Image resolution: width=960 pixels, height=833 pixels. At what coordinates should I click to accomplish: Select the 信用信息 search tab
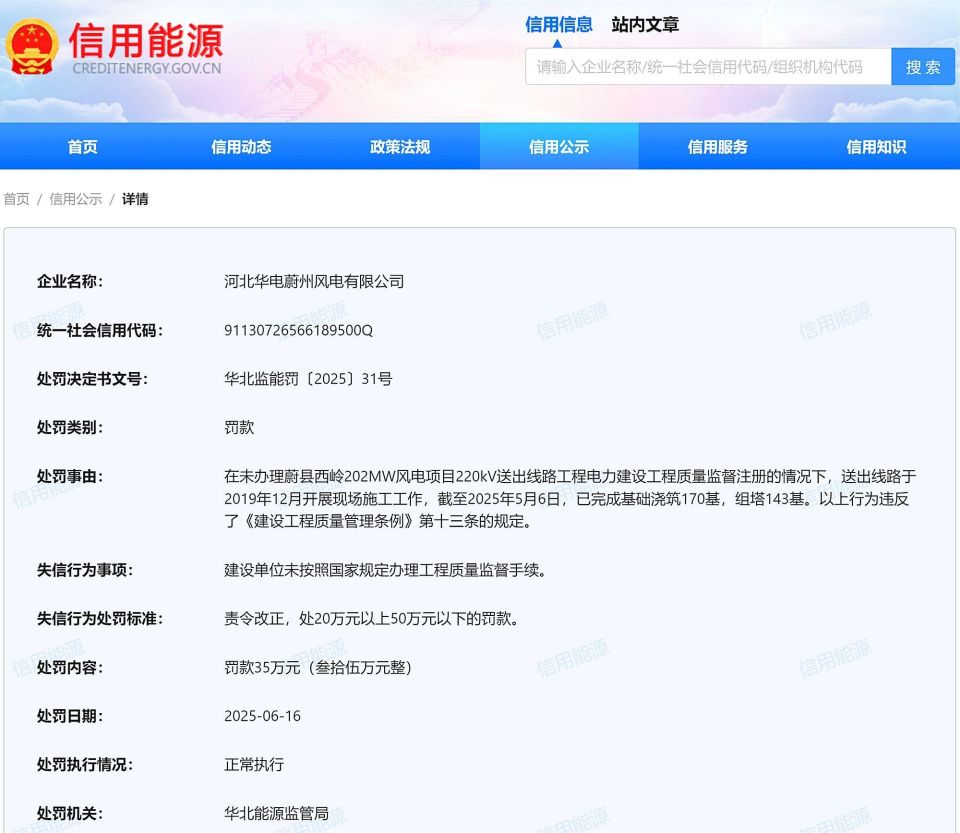pyautogui.click(x=558, y=25)
